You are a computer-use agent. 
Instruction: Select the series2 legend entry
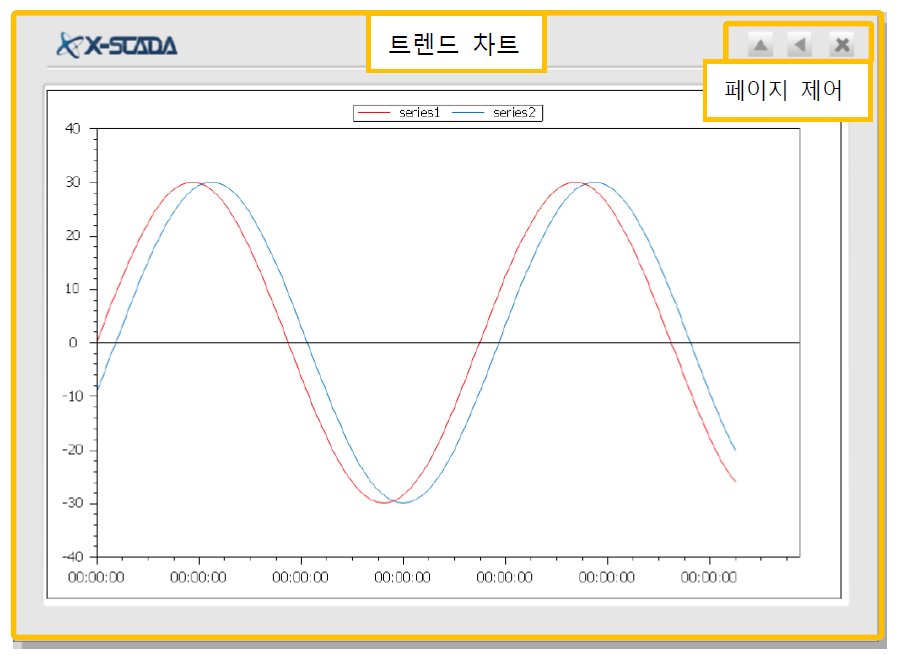[494, 113]
